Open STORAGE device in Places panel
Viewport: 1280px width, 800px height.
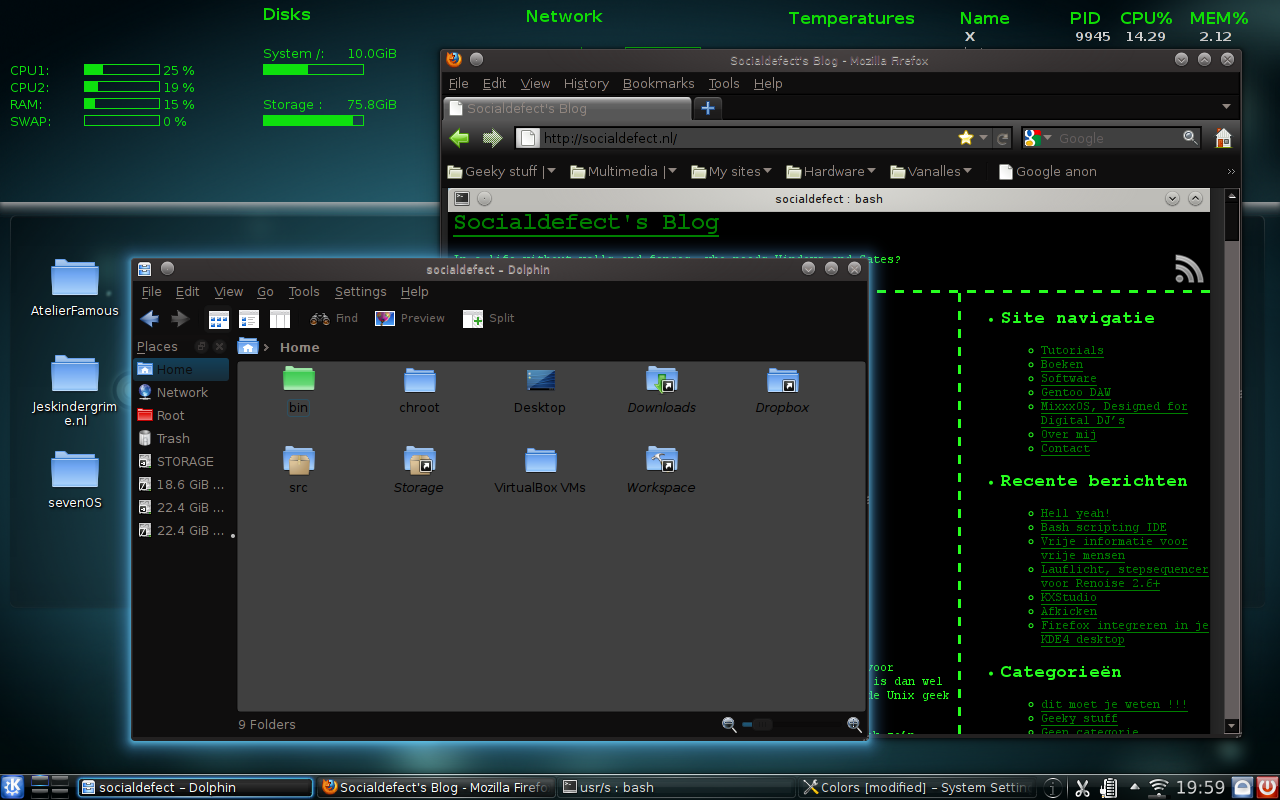(182, 462)
